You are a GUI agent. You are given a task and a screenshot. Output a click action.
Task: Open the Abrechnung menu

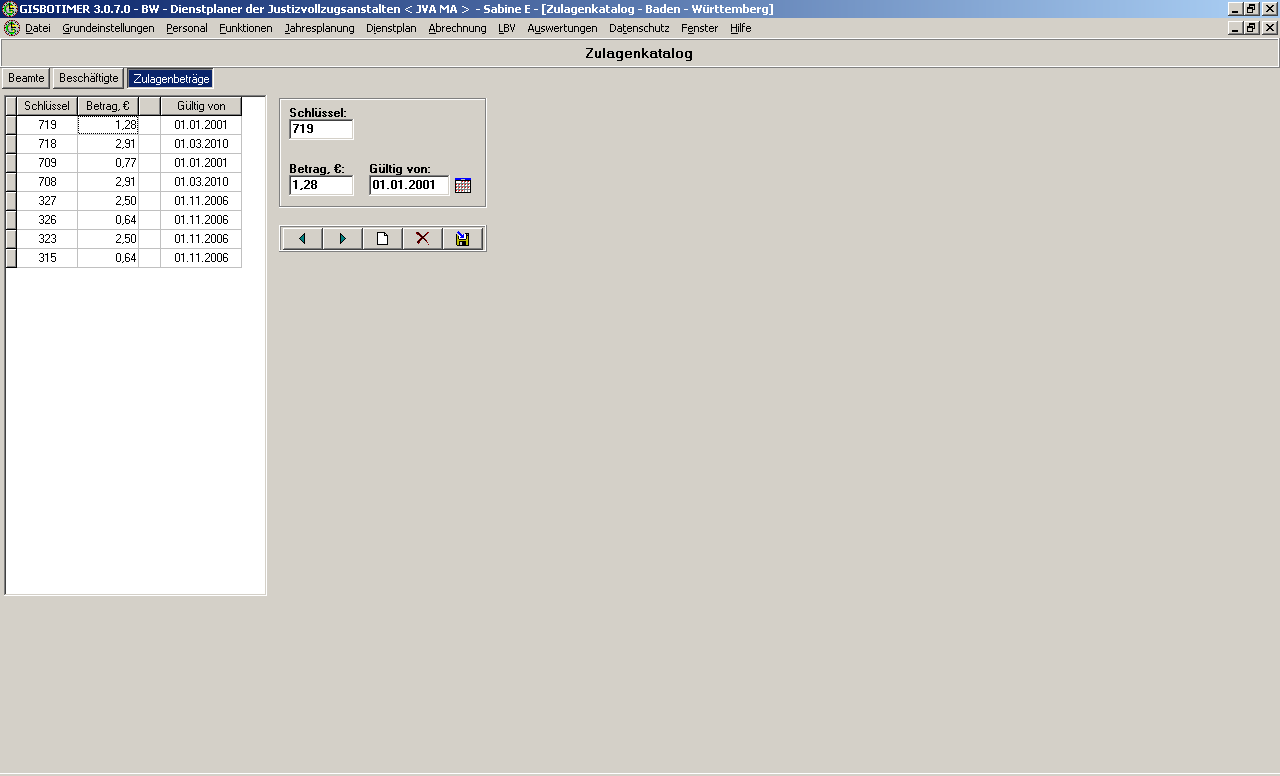[x=457, y=28]
